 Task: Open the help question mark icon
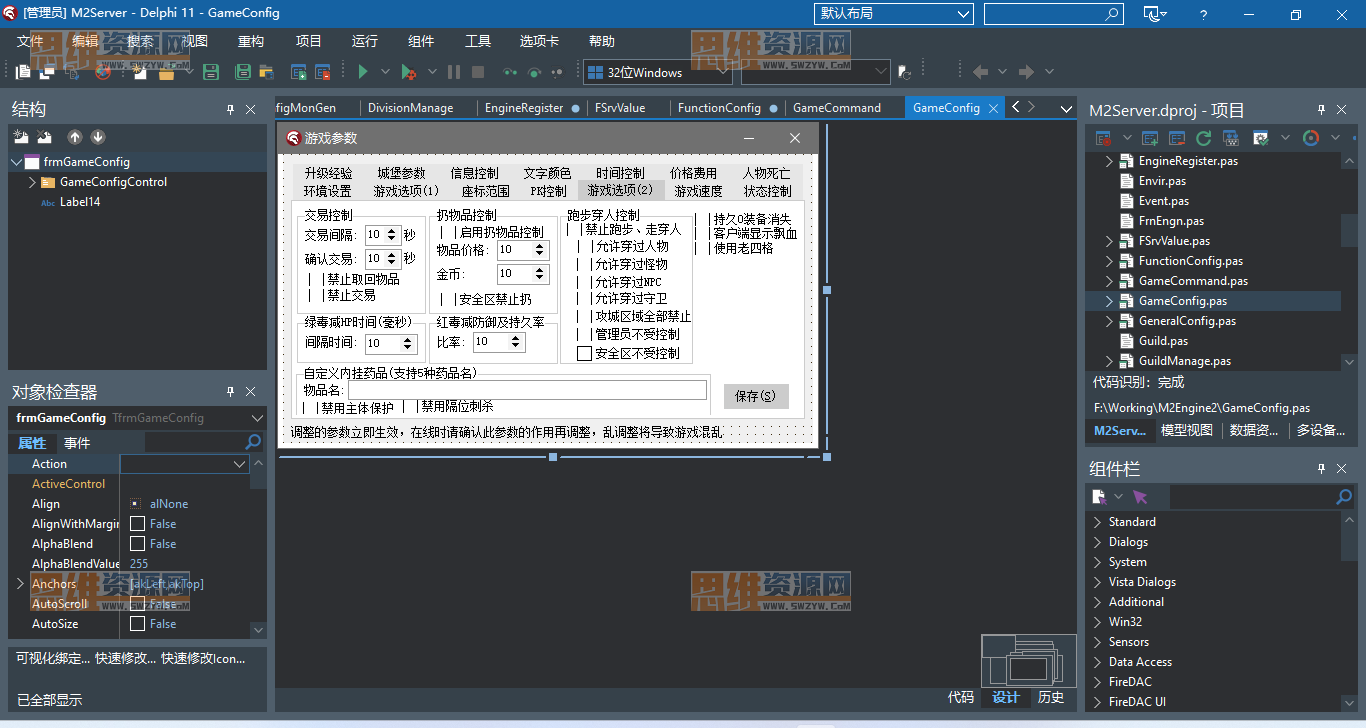coord(1204,14)
